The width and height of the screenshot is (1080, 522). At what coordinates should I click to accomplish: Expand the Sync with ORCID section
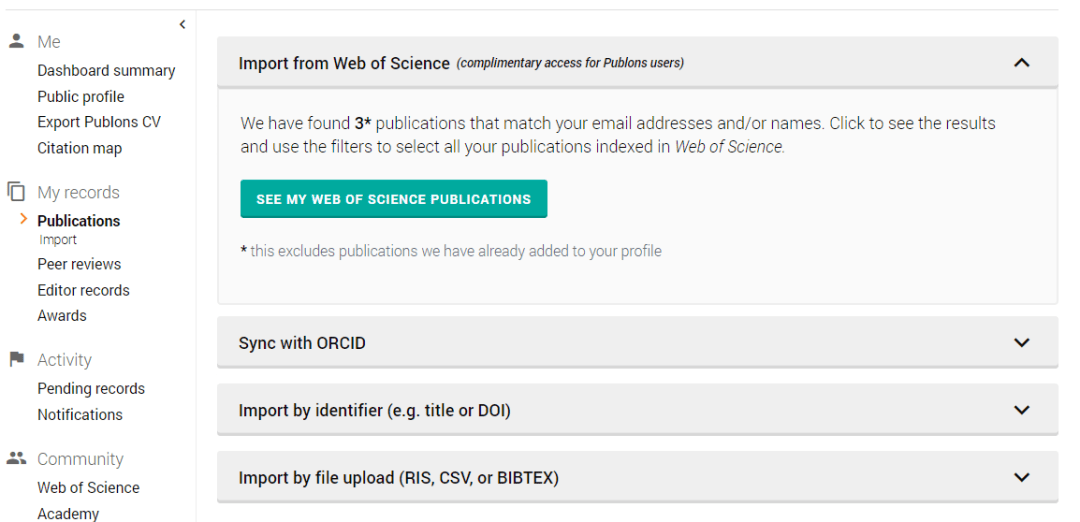[1021, 342]
